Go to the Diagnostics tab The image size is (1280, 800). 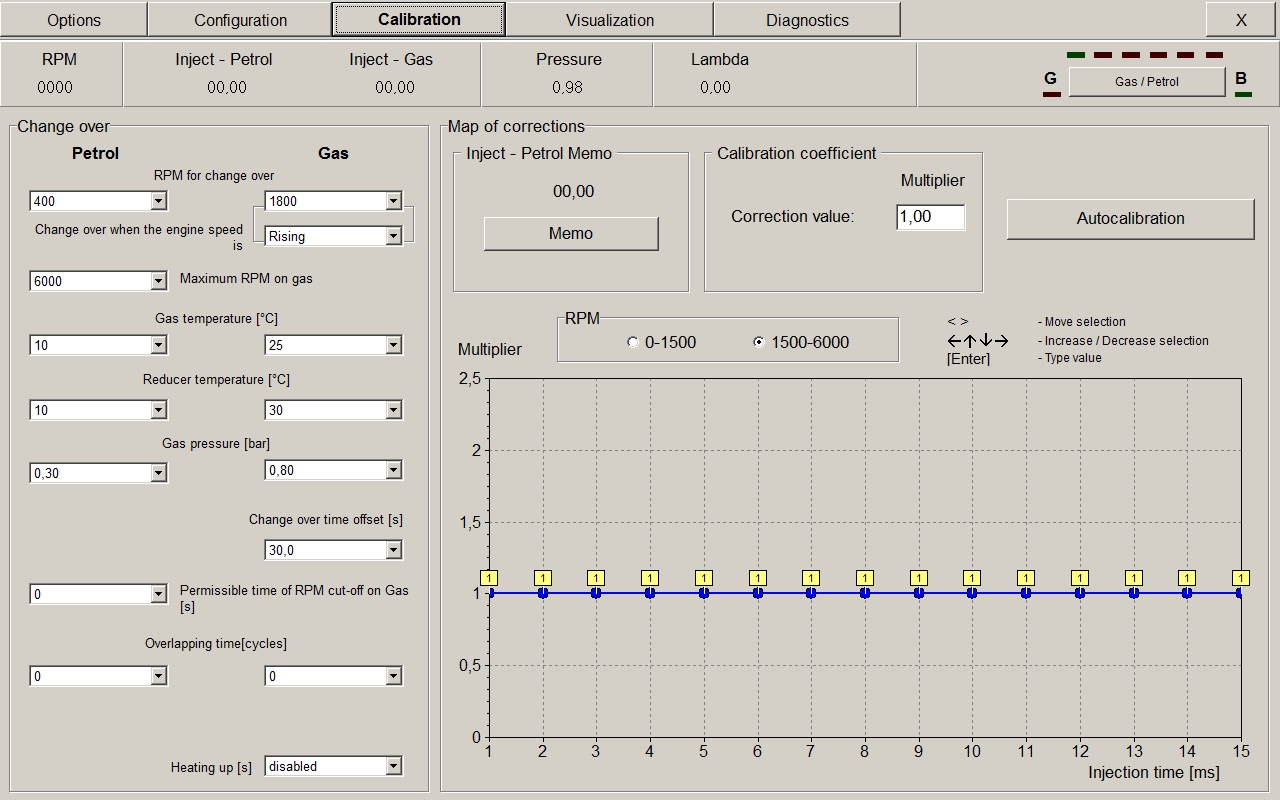point(807,19)
